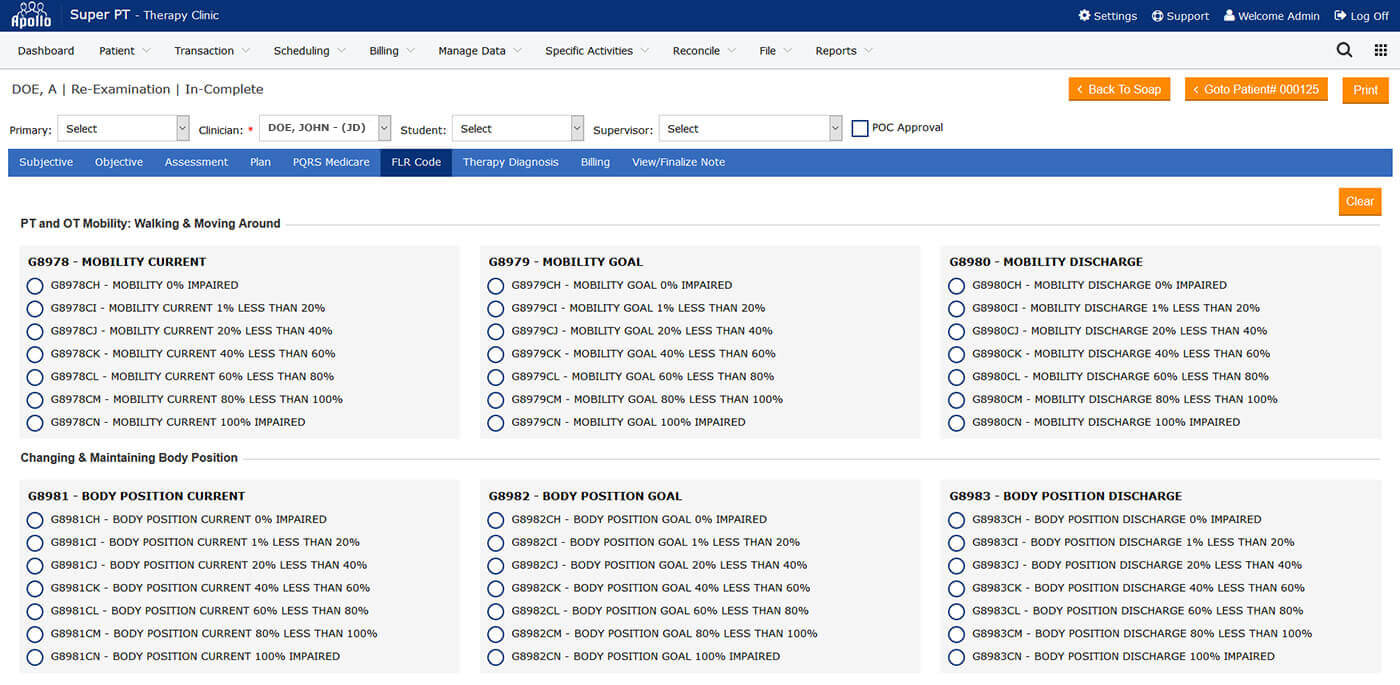This screenshot has height=685, width=1400.
Task: Click the orange Clear button
Action: [1360, 201]
